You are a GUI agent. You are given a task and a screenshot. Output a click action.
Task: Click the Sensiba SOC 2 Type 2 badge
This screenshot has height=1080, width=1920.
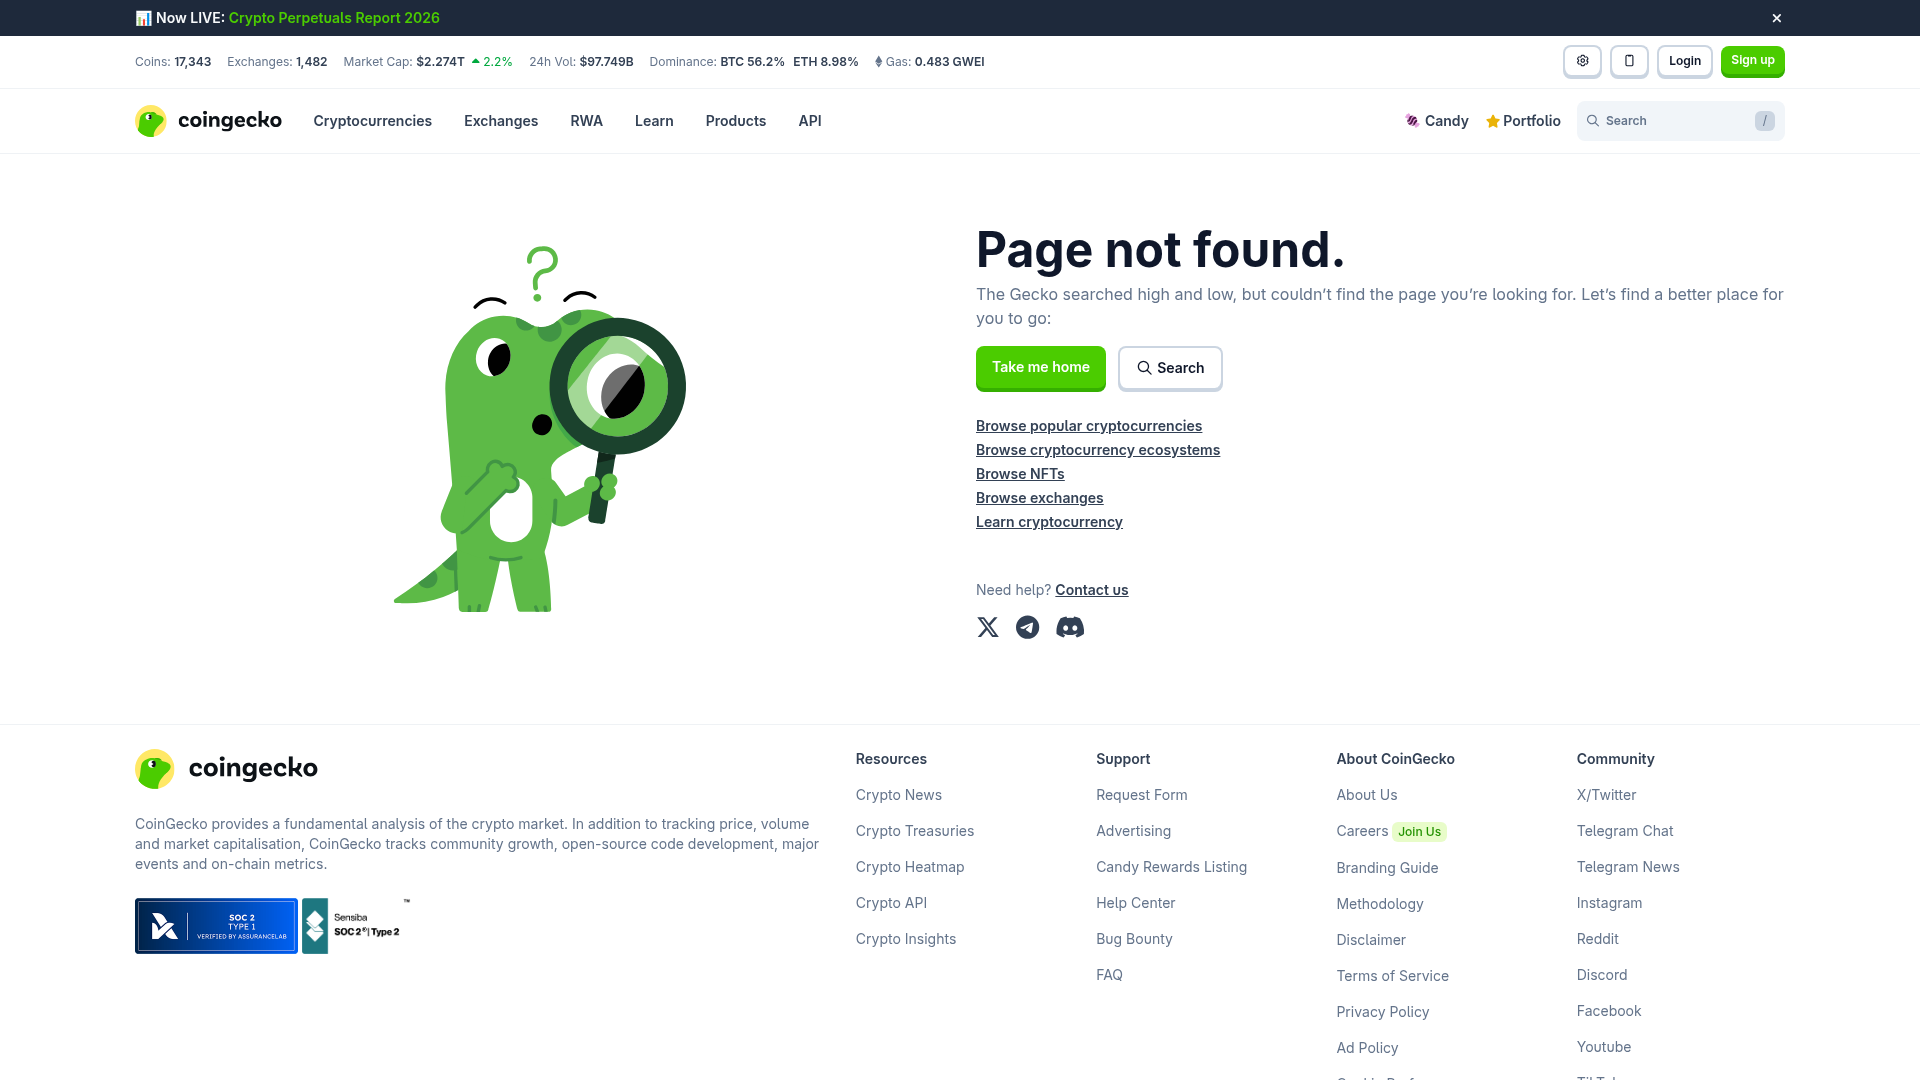click(356, 926)
